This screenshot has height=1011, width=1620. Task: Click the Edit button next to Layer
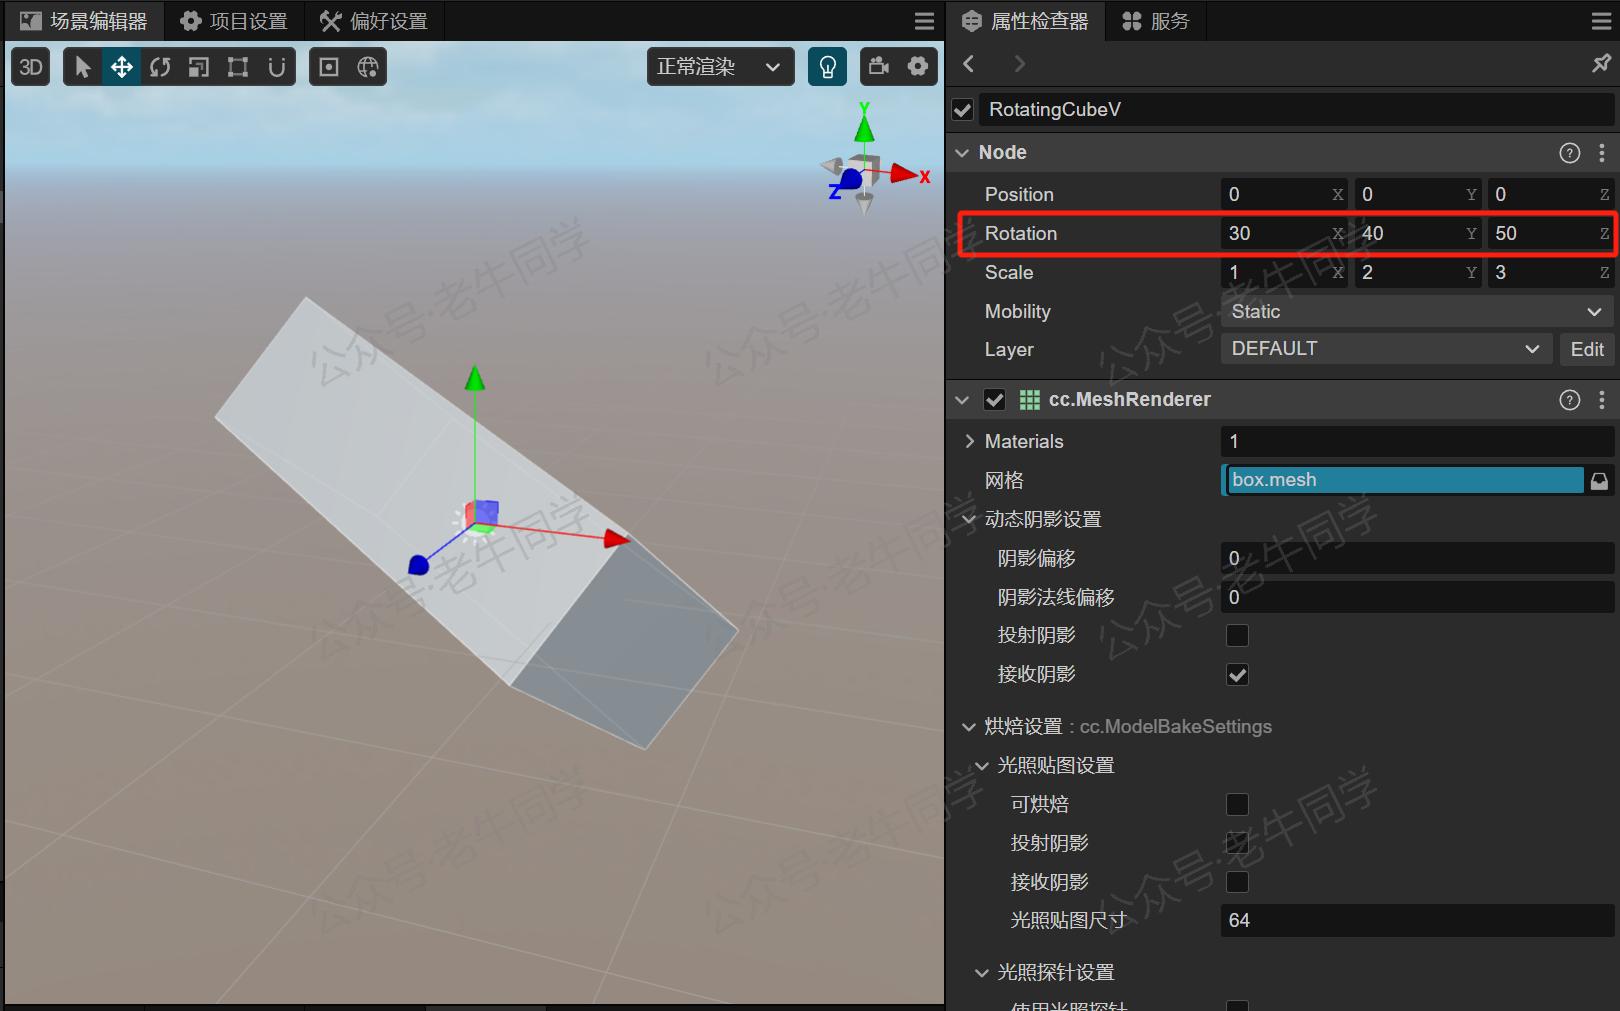(1587, 349)
